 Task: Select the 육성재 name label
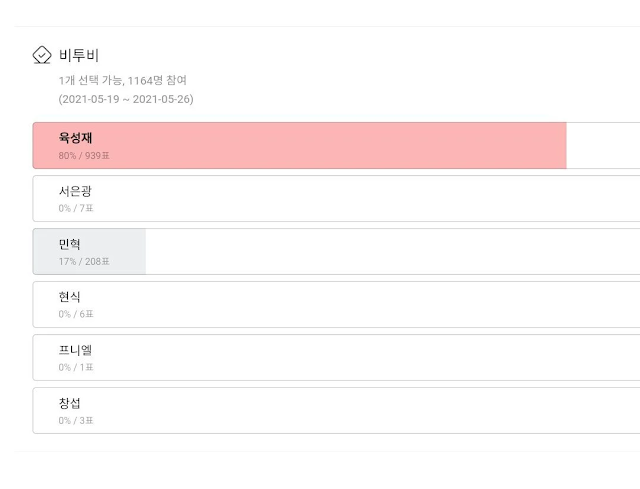click(x=76, y=138)
